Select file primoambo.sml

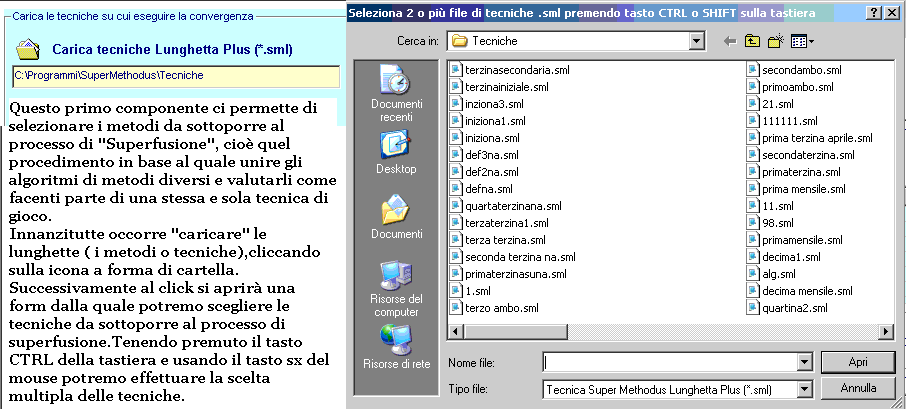coord(790,87)
